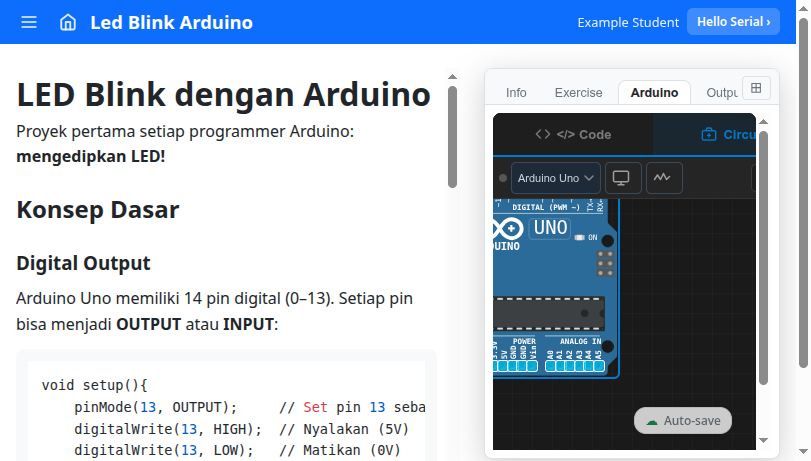Screen dimensions: 811x461
Task: Open the Code editor tab
Action: point(573,135)
